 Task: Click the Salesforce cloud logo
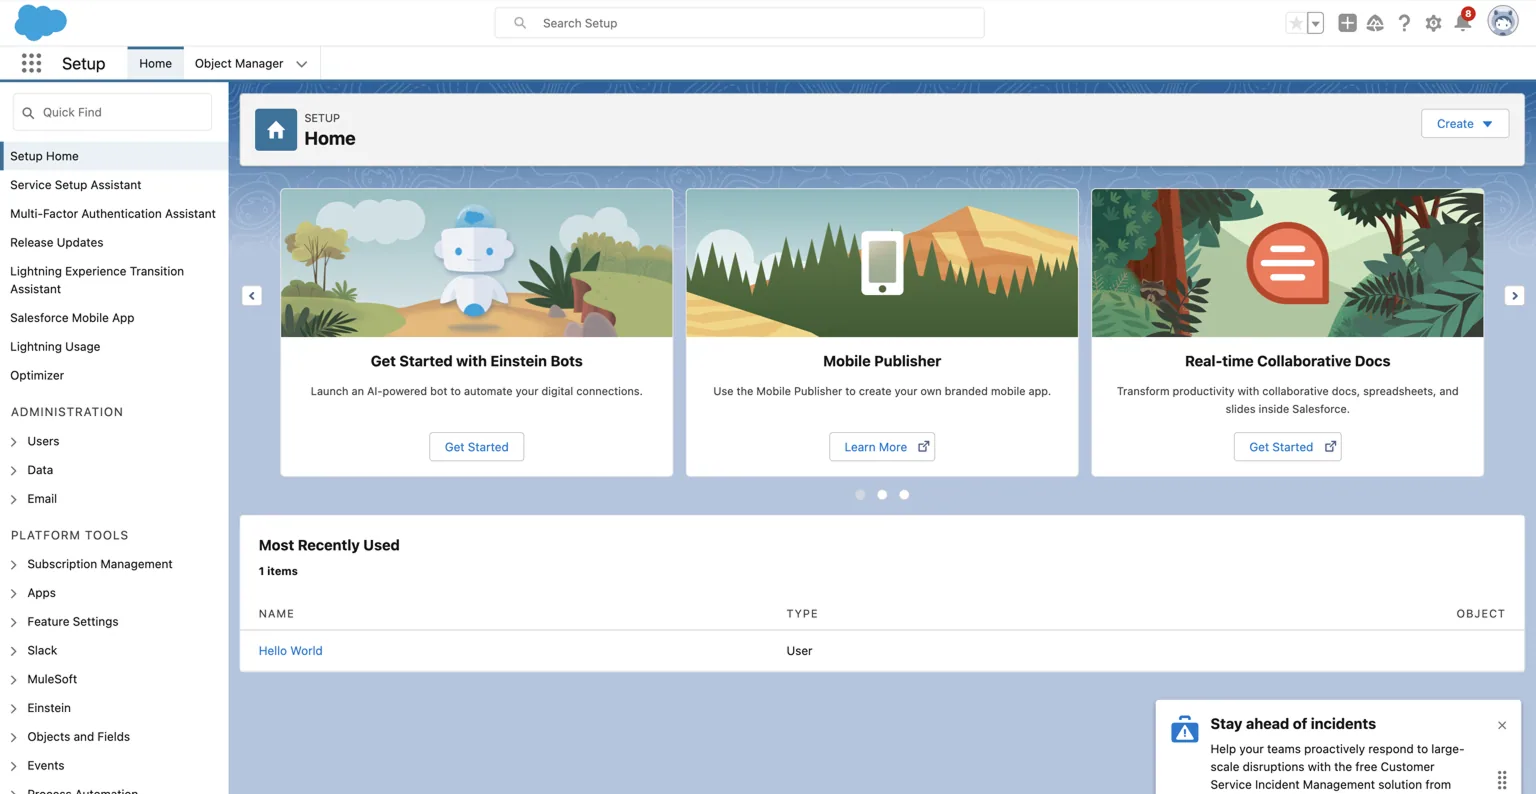tap(41, 22)
